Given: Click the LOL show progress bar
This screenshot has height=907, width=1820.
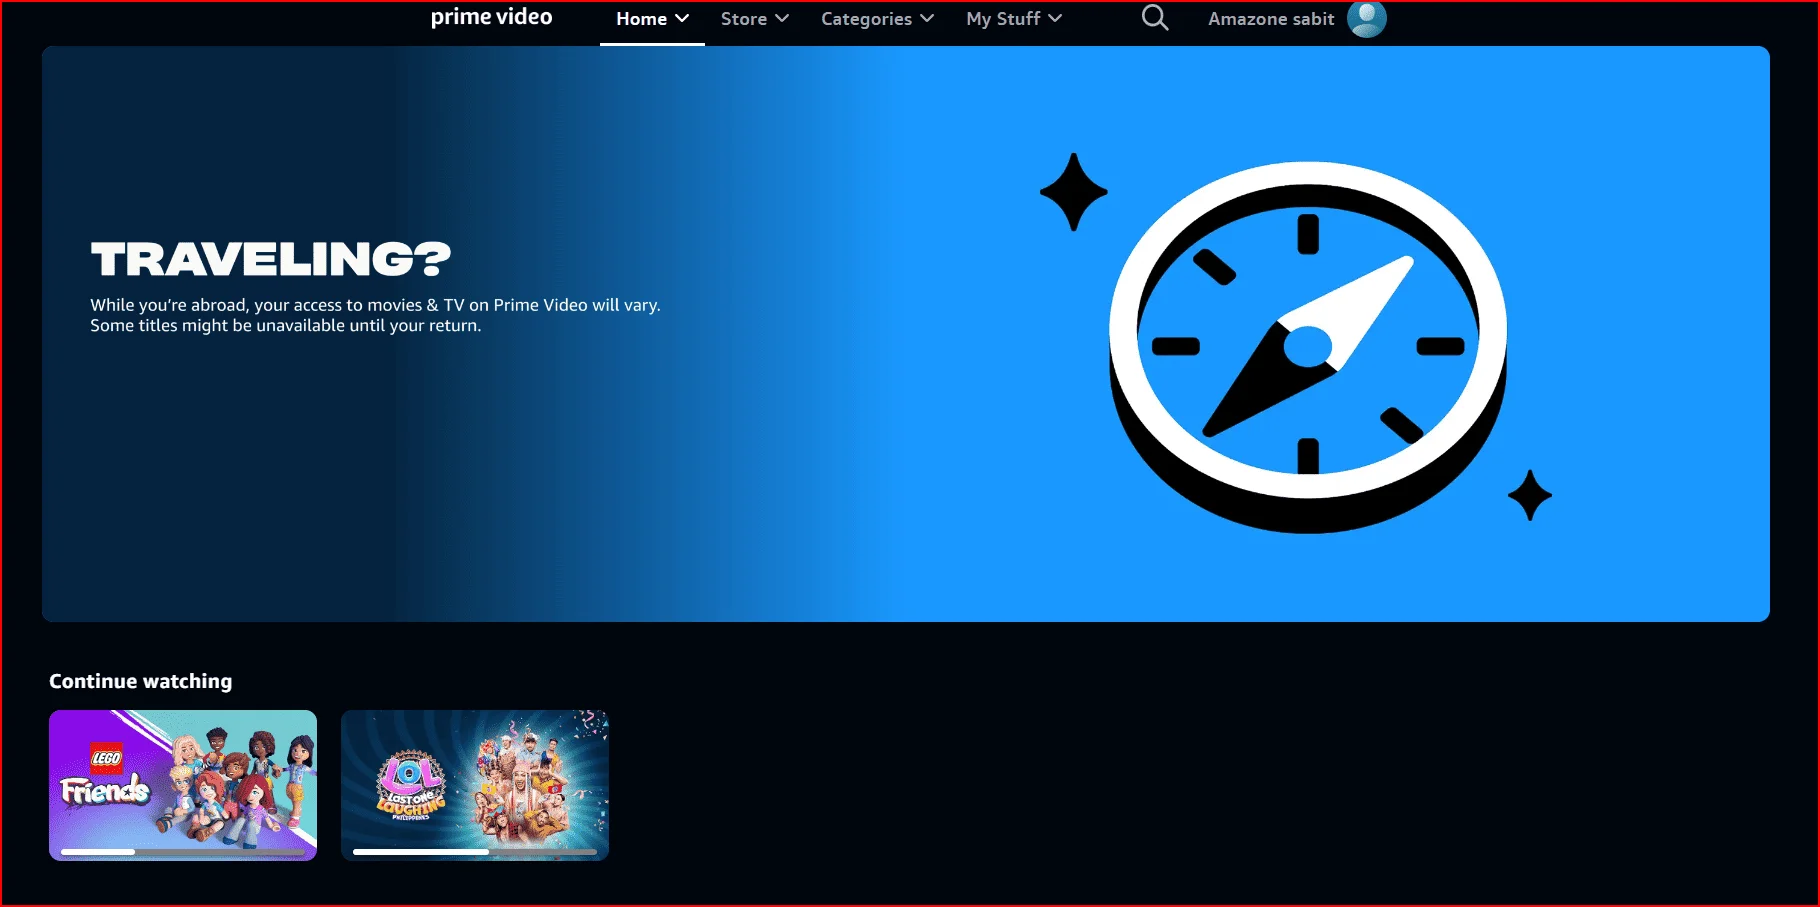Looking at the screenshot, I should 475,852.
